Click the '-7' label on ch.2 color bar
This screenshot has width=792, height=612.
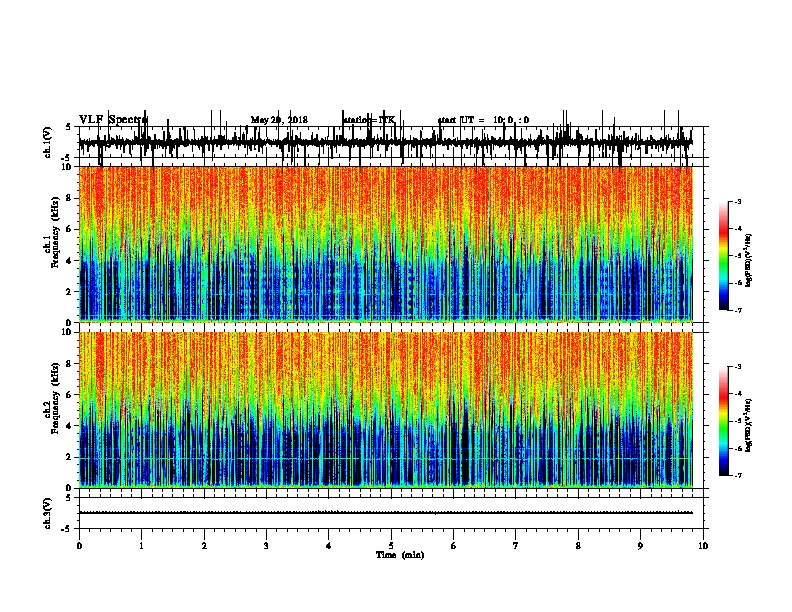click(738, 475)
